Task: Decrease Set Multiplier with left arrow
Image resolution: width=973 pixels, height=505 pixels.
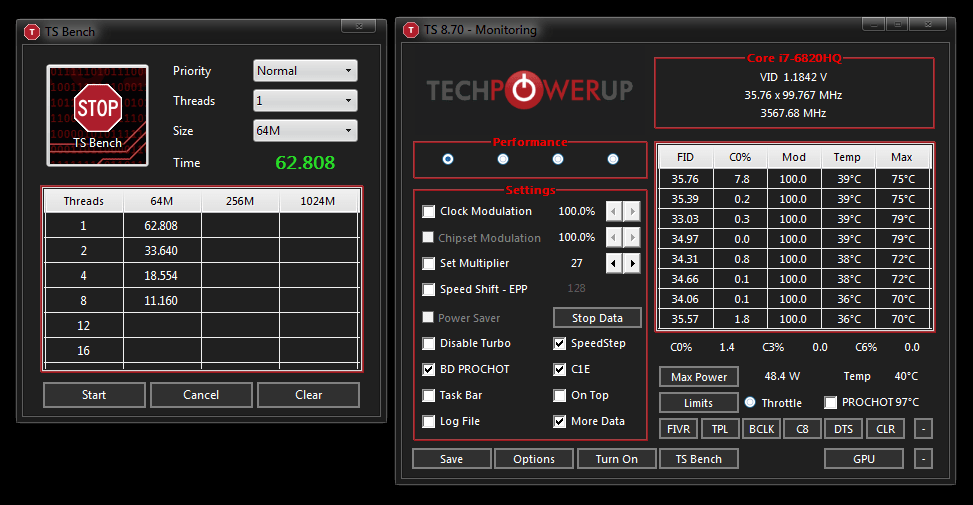Action: tap(614, 264)
